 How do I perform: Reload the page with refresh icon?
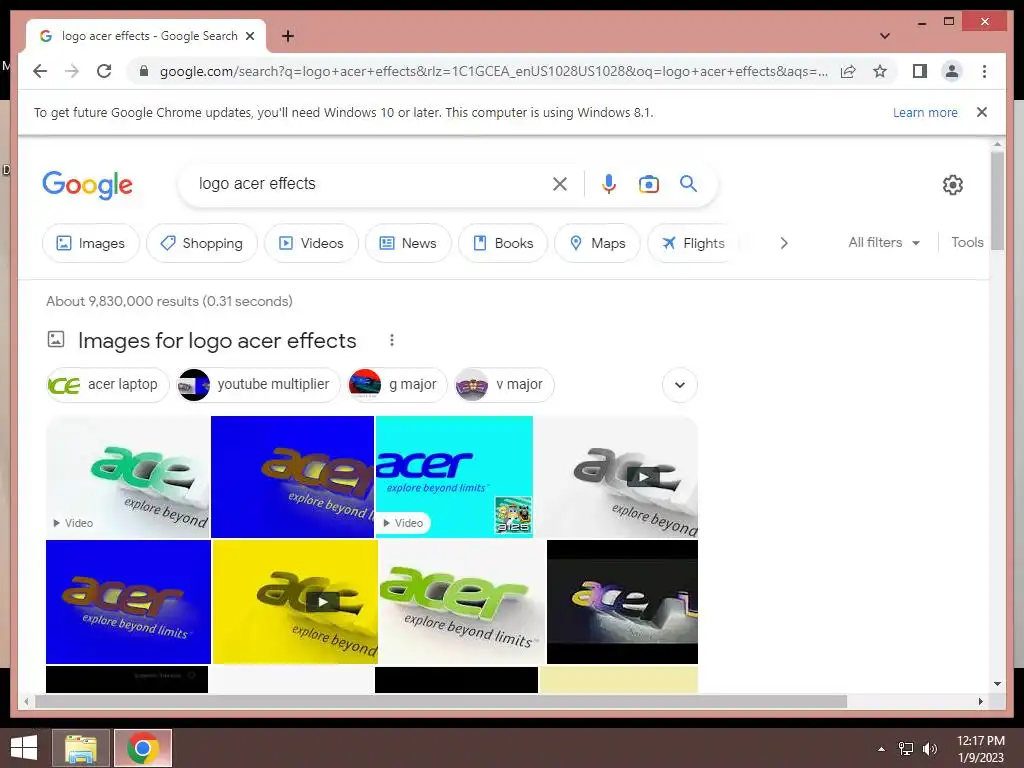(x=104, y=71)
